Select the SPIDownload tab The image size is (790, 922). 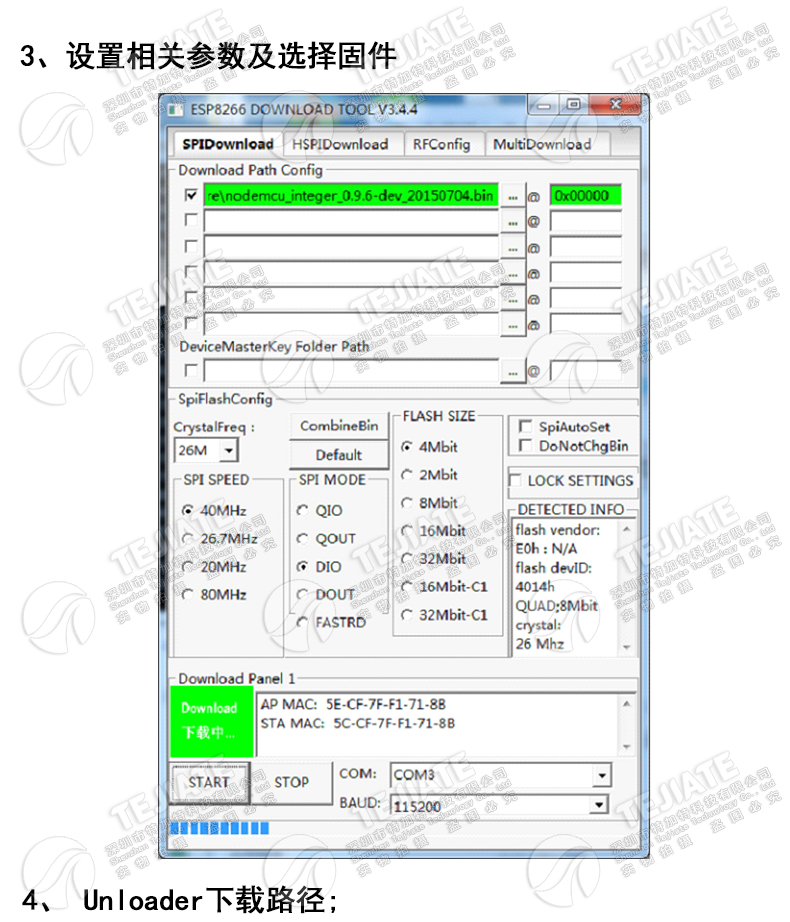pos(227,144)
